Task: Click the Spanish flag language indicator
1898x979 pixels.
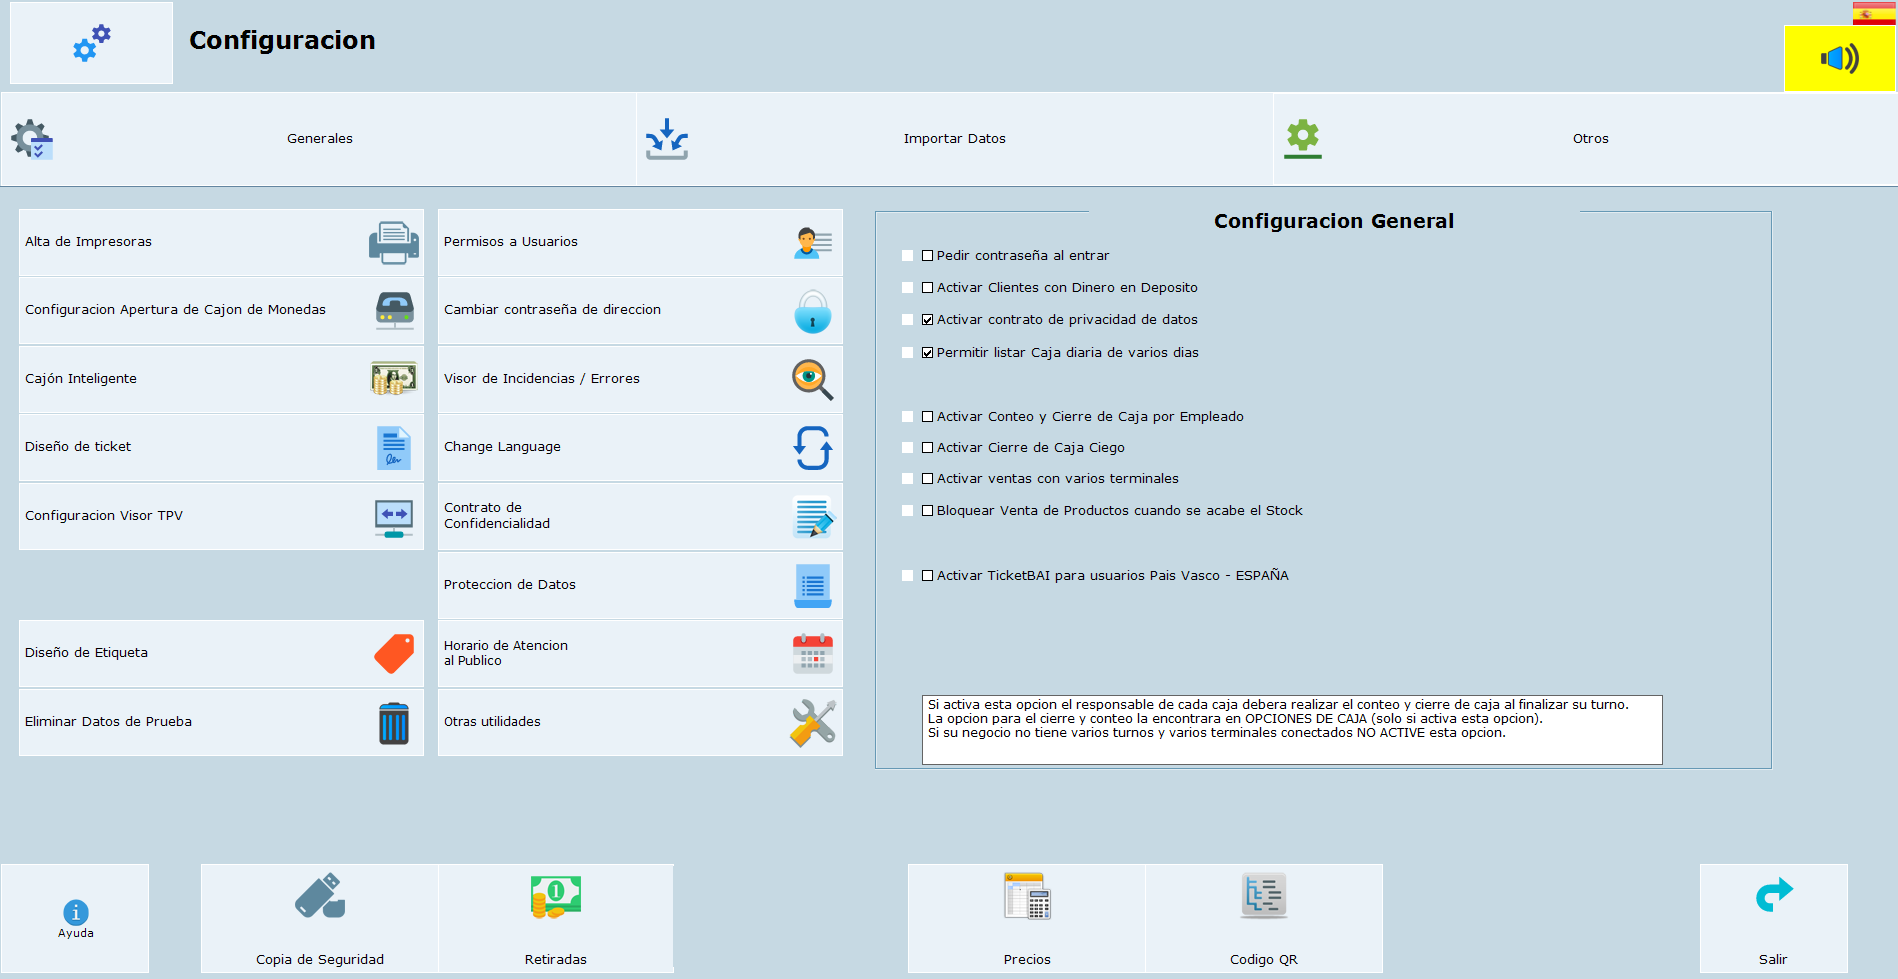Action: click(1873, 14)
